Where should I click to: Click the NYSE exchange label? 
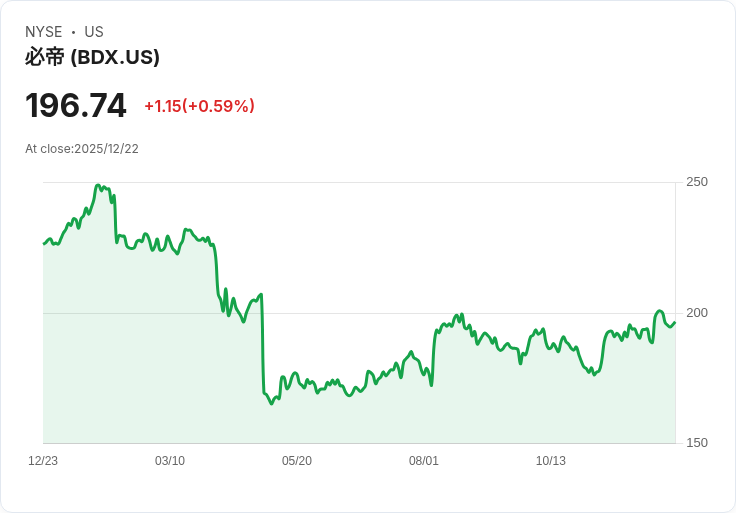point(43,32)
